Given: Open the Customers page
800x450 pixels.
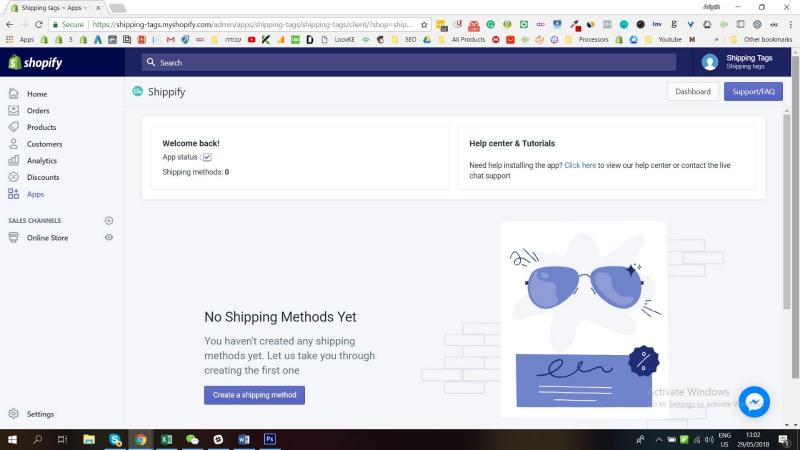Looking at the screenshot, I should pyautogui.click(x=44, y=144).
